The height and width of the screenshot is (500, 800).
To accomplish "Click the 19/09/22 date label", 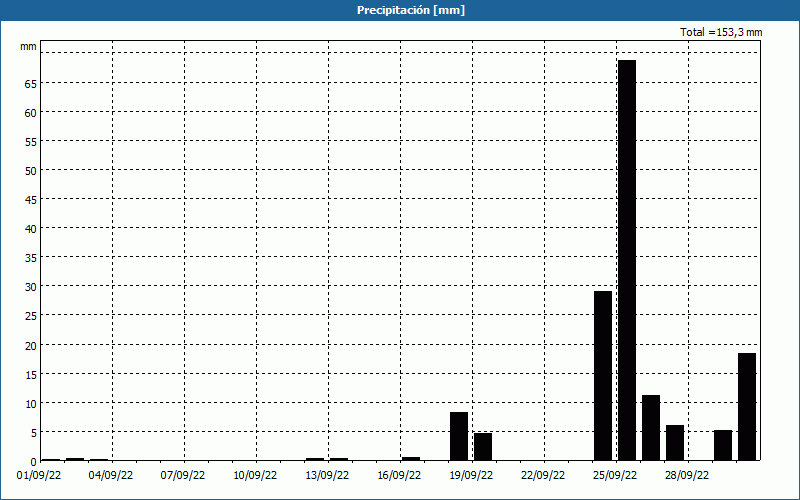I will [471, 476].
